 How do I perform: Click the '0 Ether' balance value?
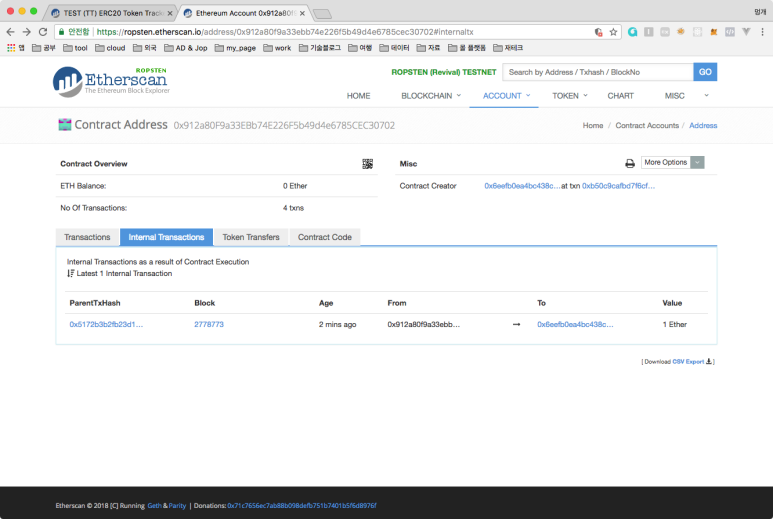295,186
